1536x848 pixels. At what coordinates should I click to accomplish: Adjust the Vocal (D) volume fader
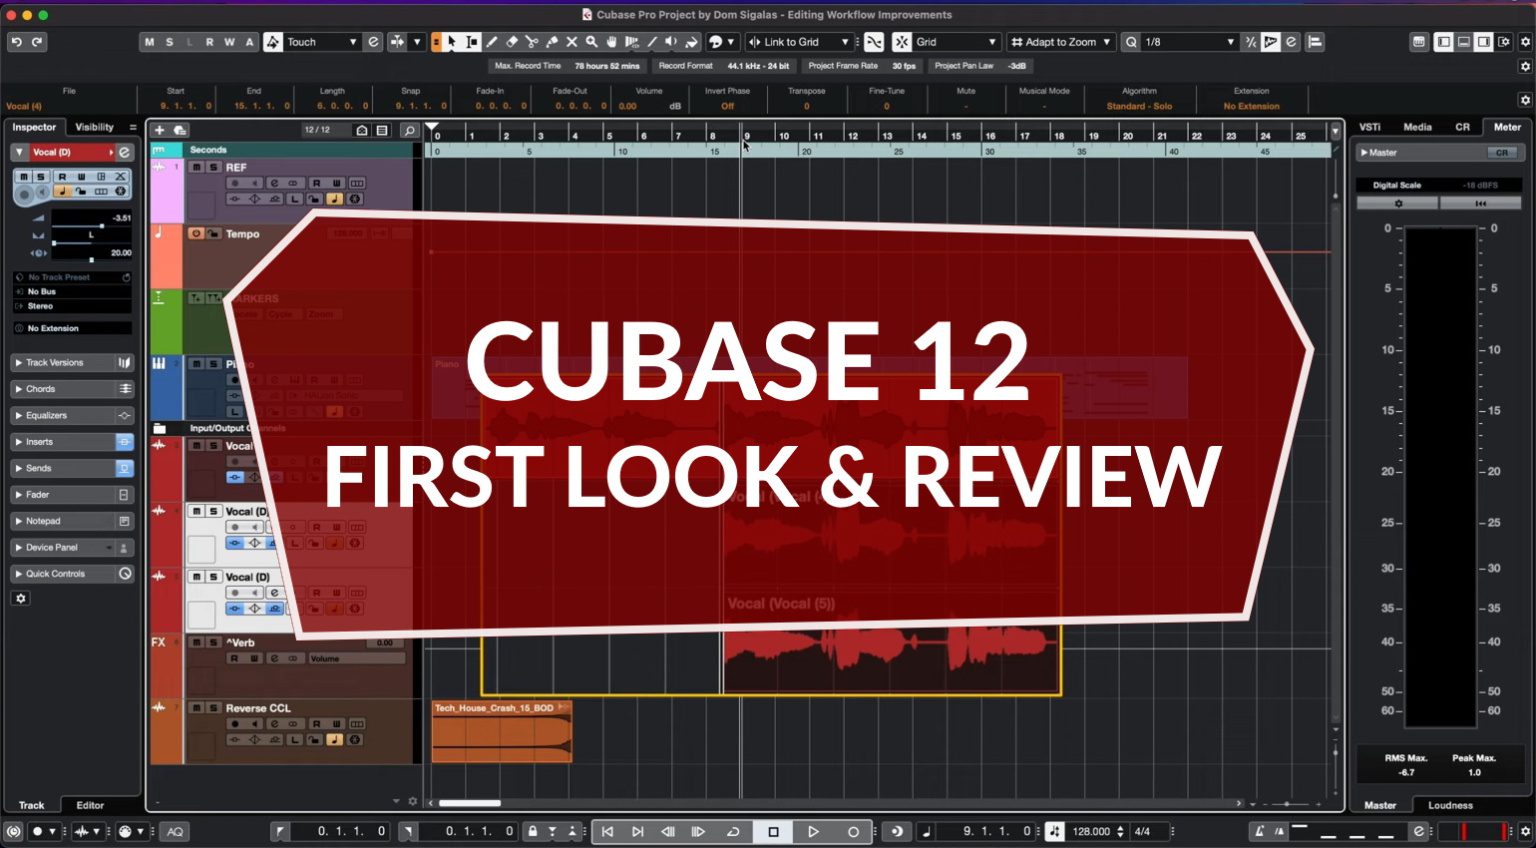(x=101, y=226)
